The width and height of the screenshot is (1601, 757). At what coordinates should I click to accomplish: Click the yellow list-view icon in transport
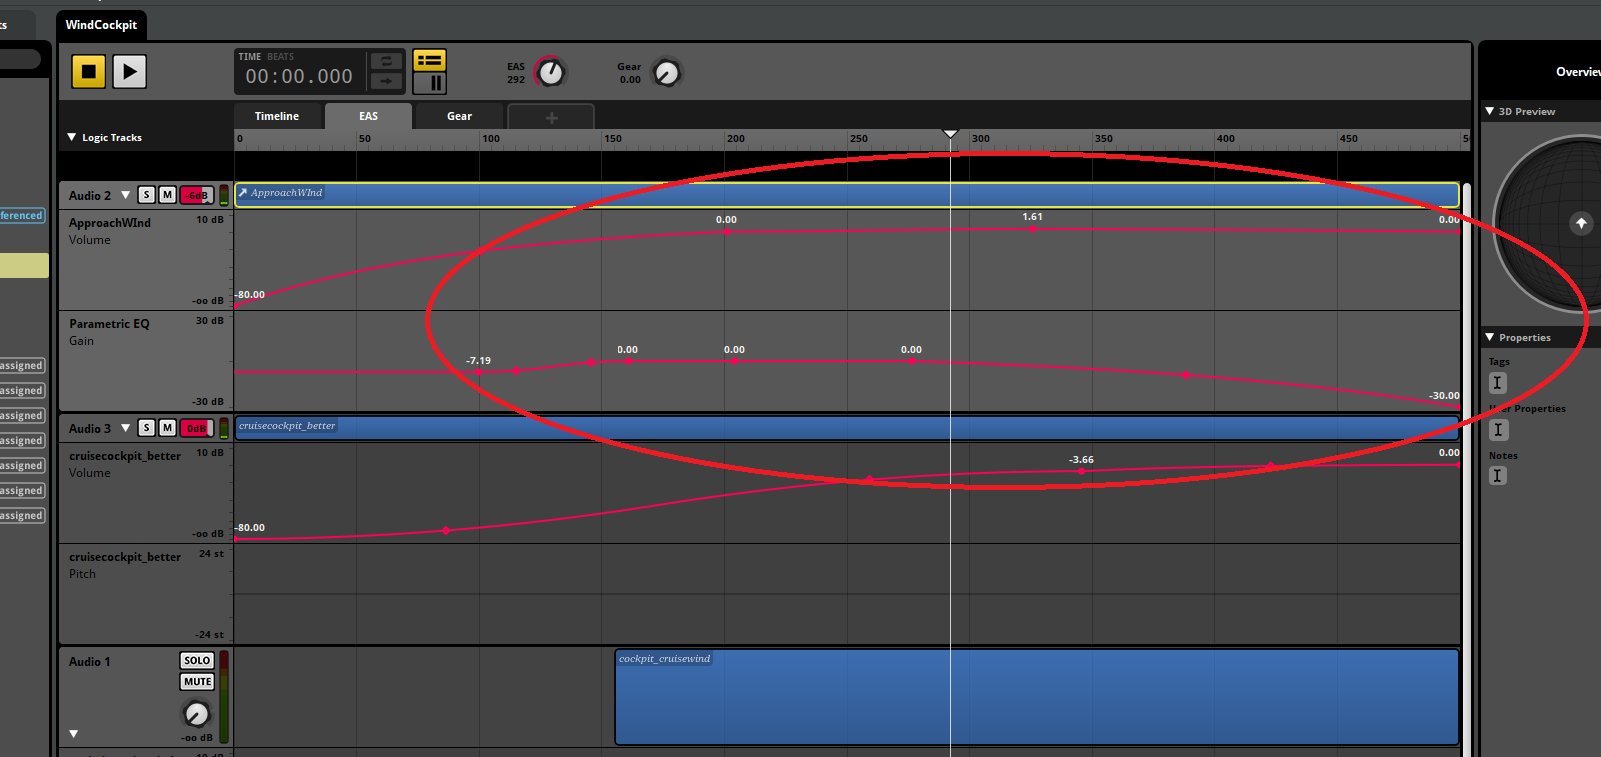430,60
